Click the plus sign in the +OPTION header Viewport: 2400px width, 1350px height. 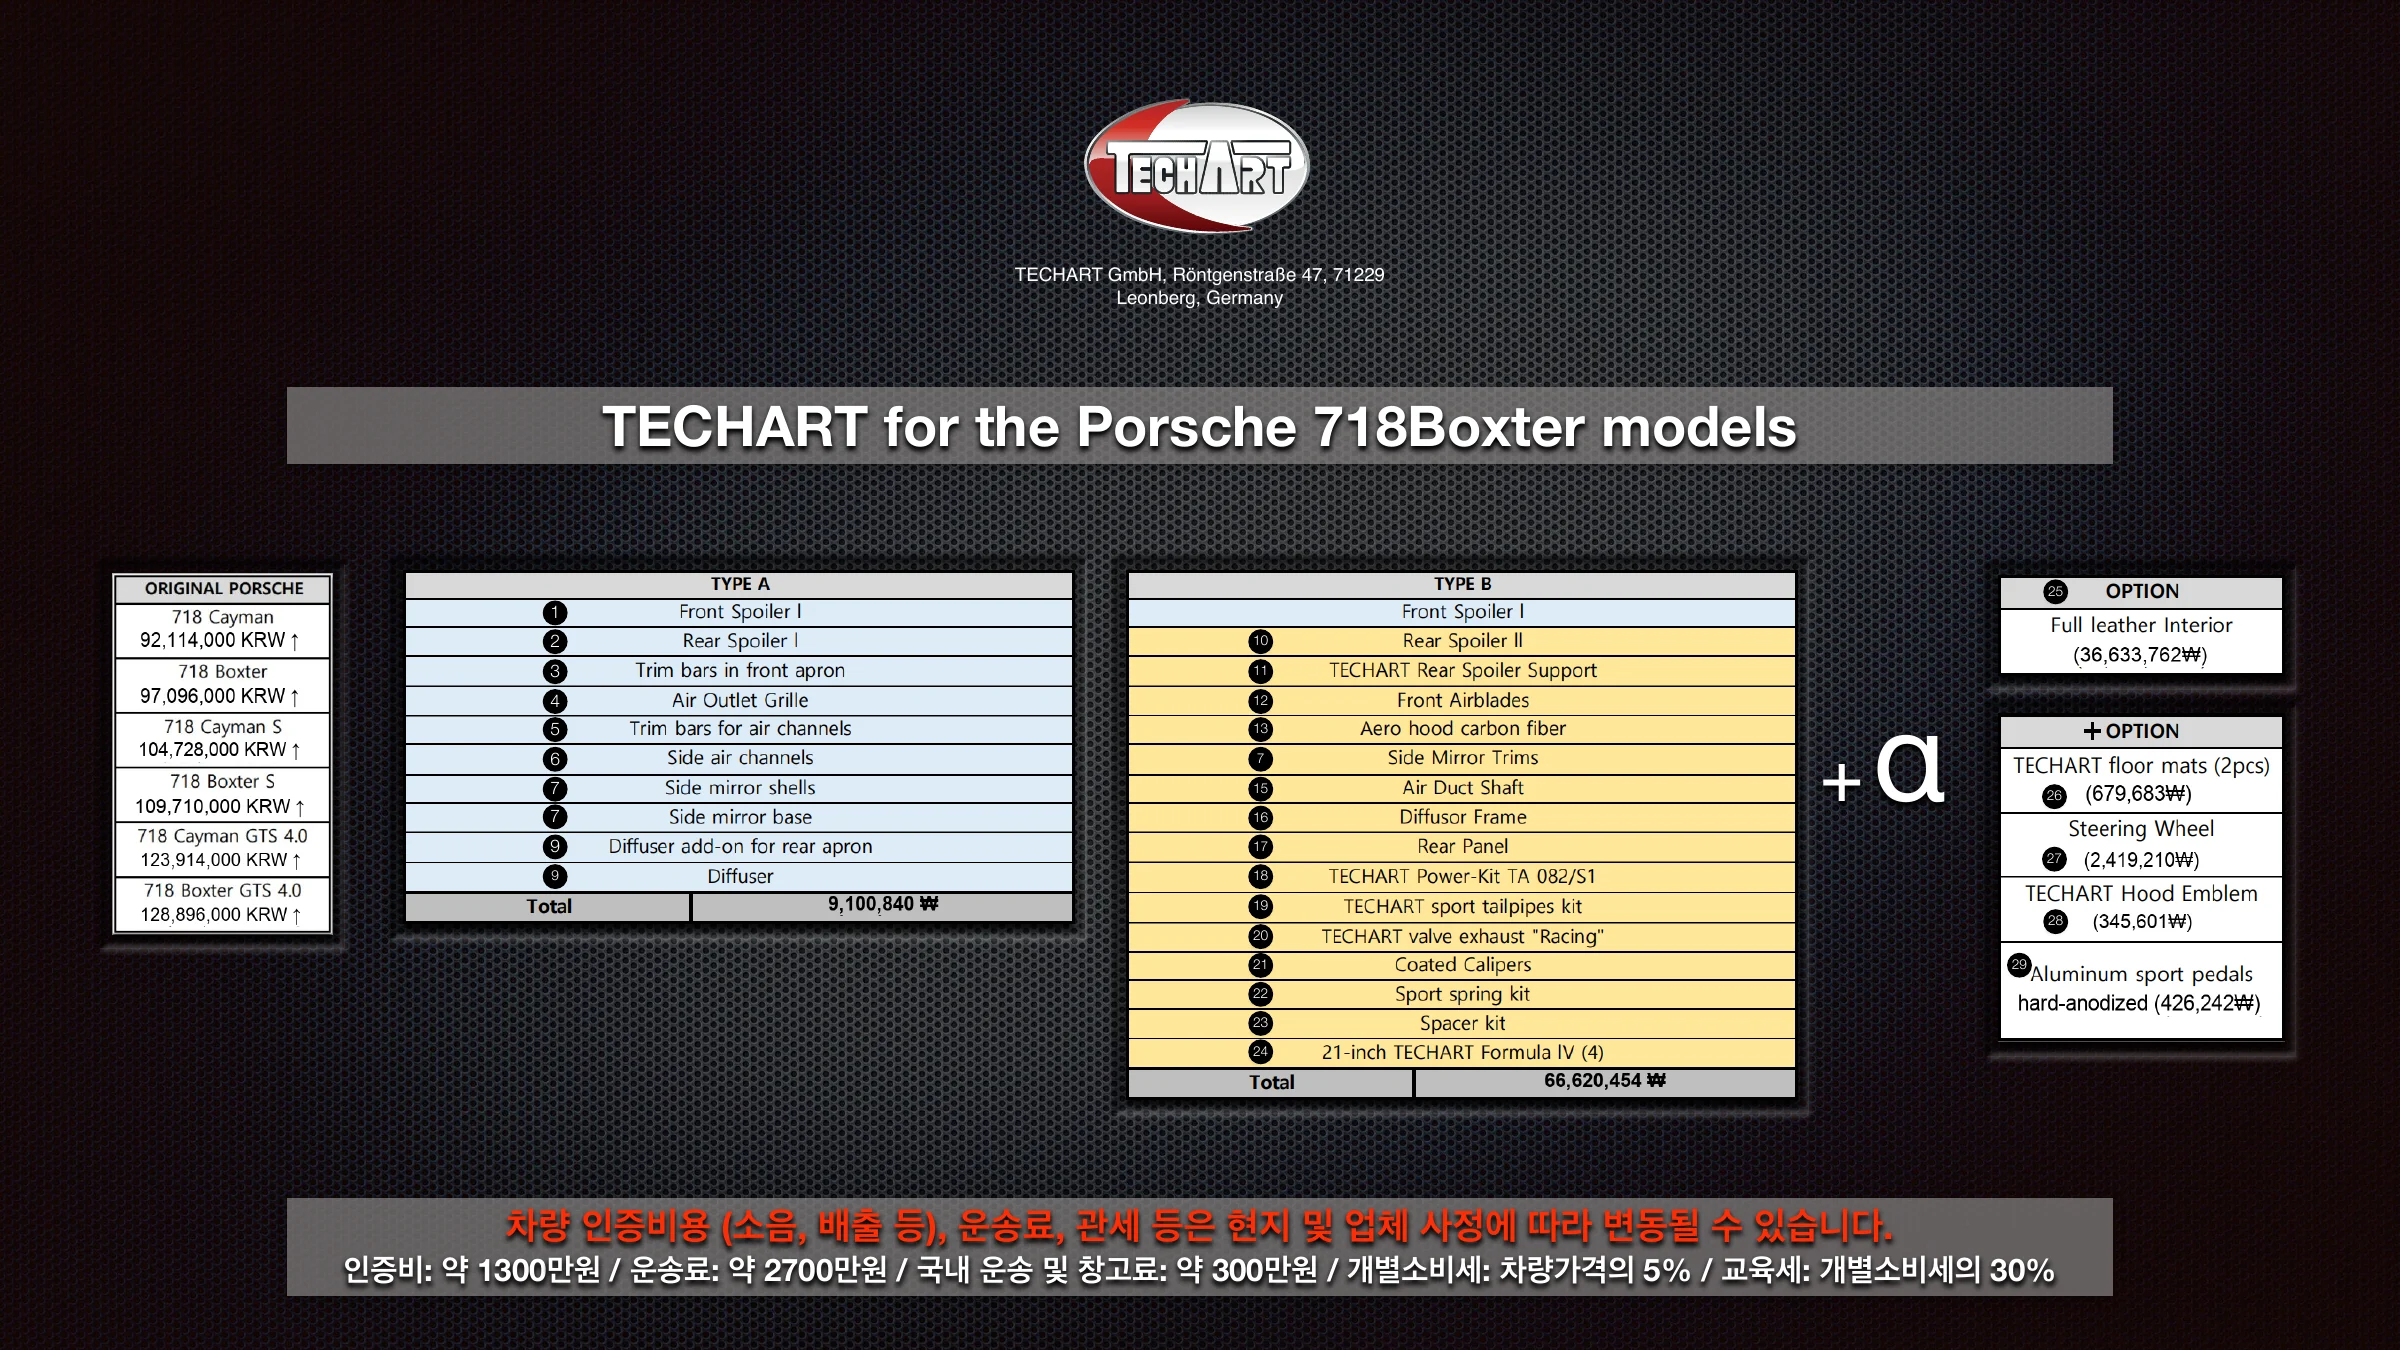2092,731
